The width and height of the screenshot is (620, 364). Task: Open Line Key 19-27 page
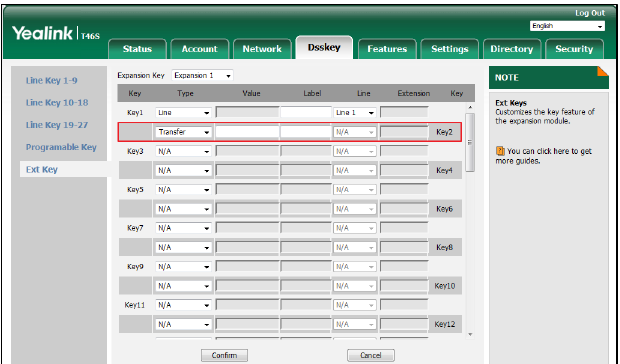[57, 125]
